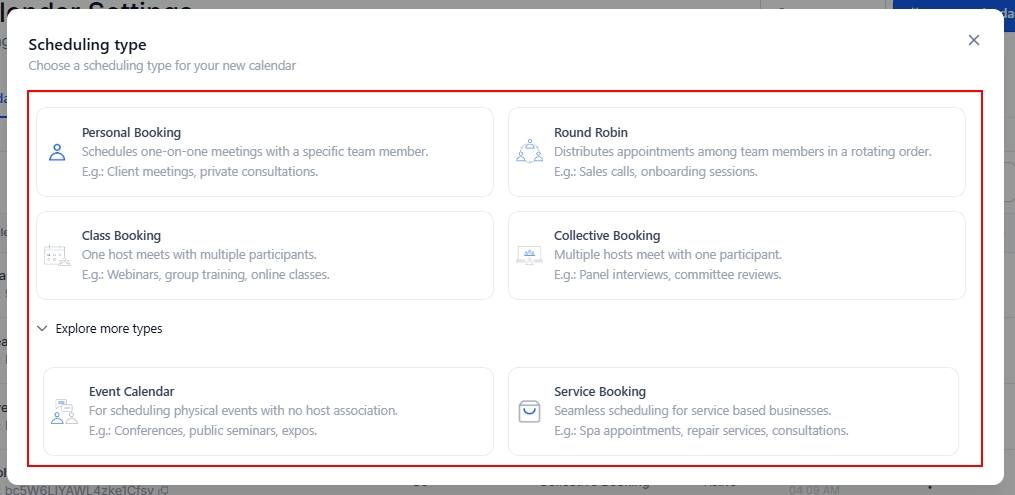Click the "Client meetings, private consultations" example text
Screen dimensions: 1015x495
[200, 171]
